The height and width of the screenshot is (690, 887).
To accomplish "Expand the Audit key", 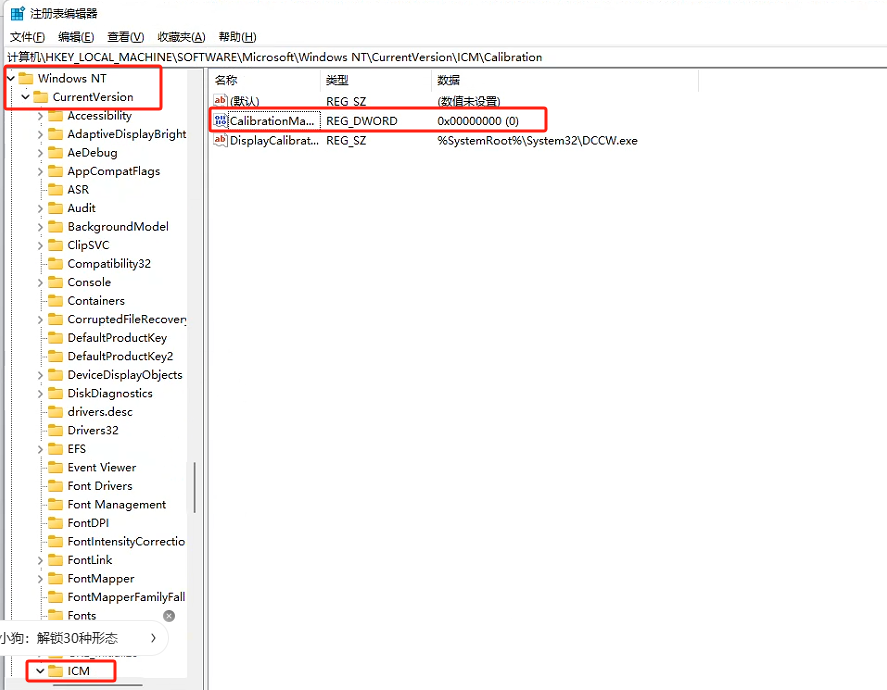I will (40, 209).
